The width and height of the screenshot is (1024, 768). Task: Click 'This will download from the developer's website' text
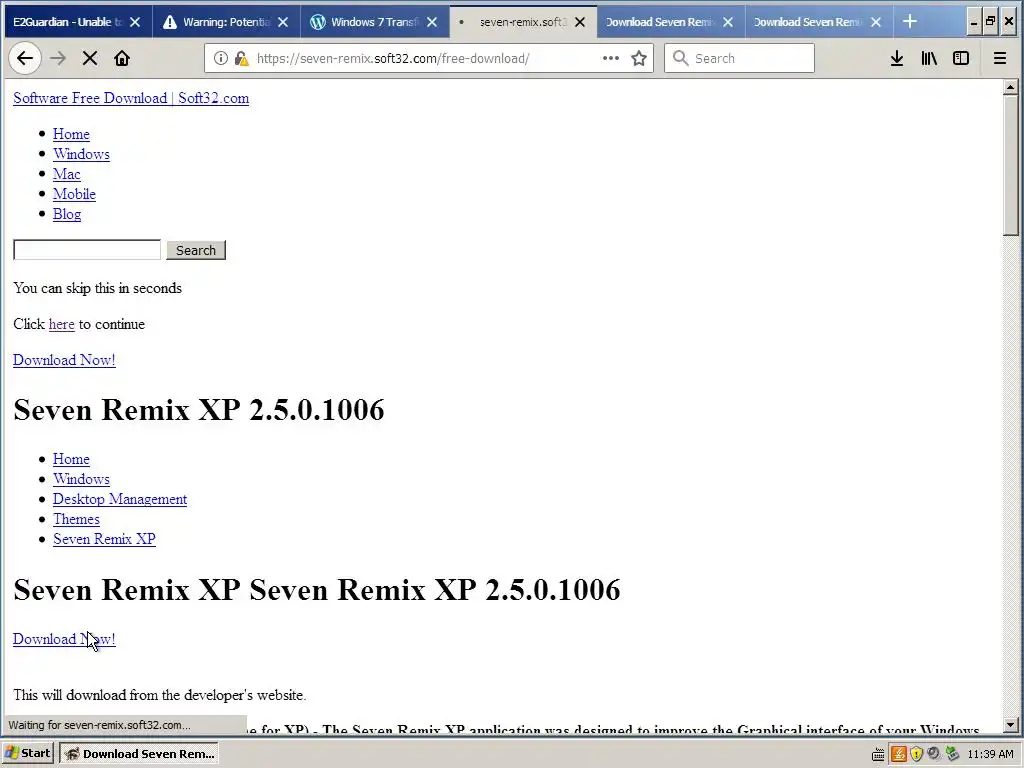tap(159, 695)
